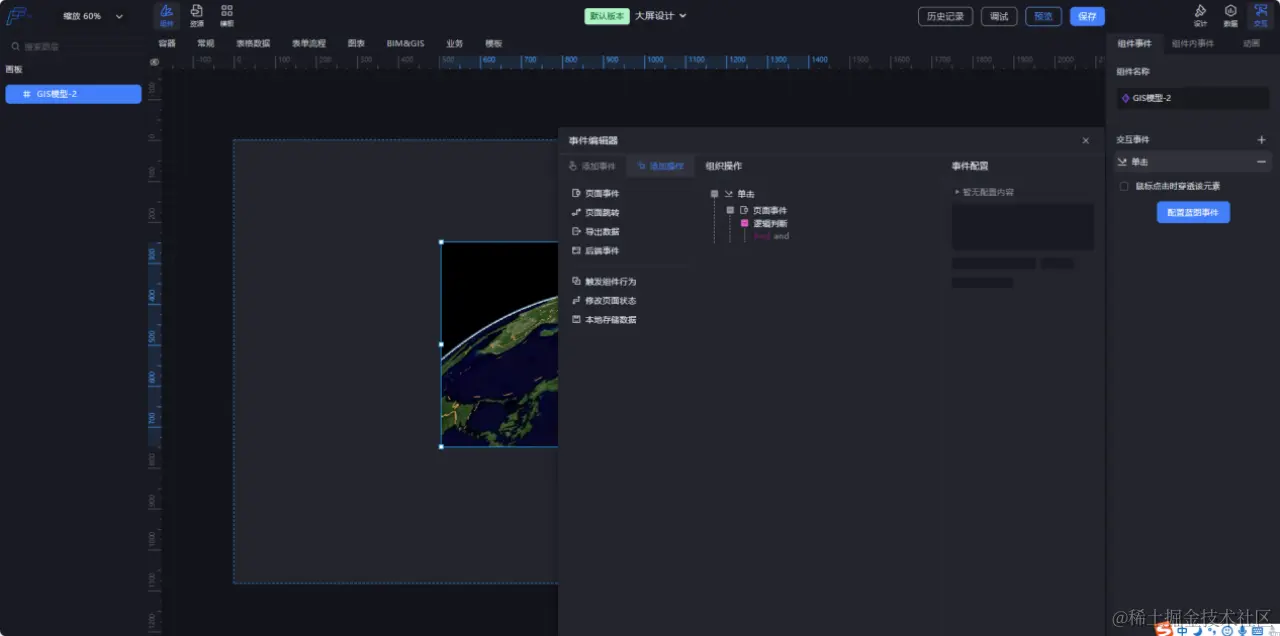Focus the 搜索 layer search field
The image size is (1280, 636).
78,47
